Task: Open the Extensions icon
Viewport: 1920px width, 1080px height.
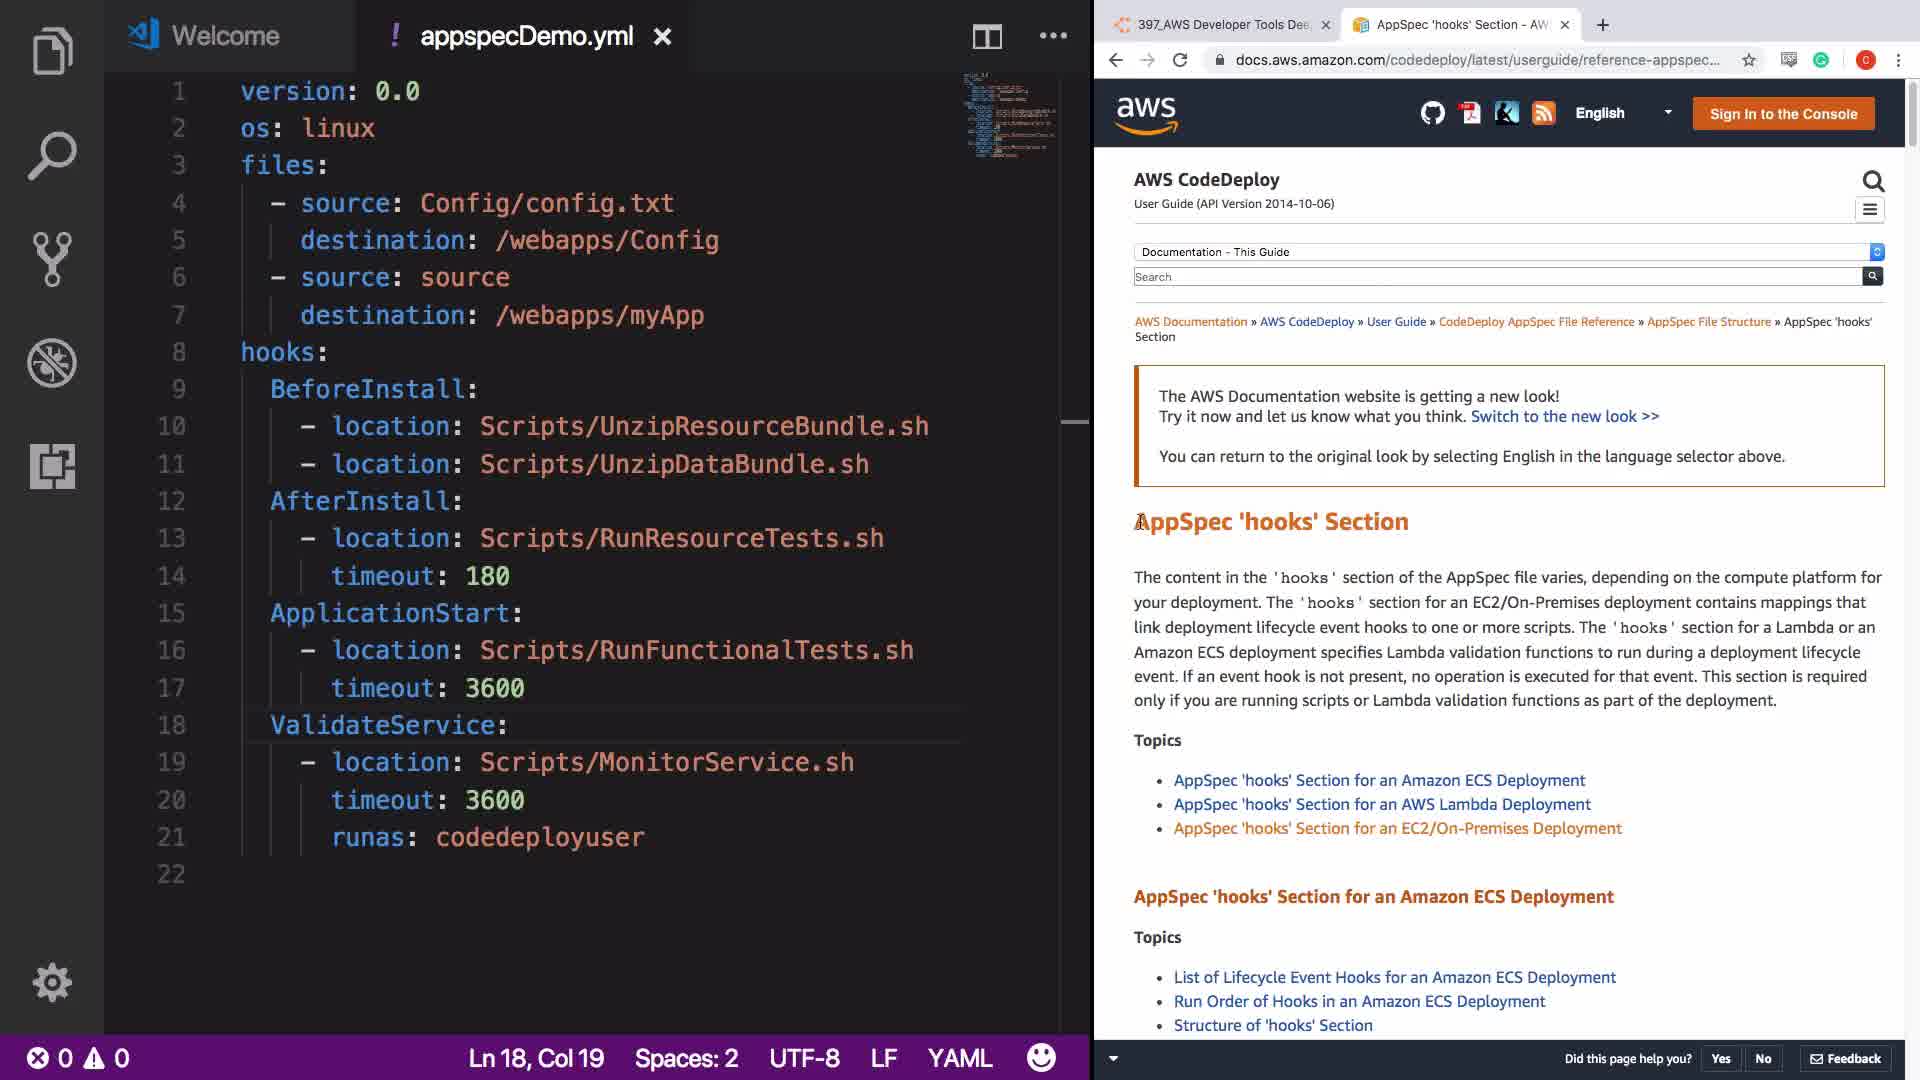Action: 52,466
